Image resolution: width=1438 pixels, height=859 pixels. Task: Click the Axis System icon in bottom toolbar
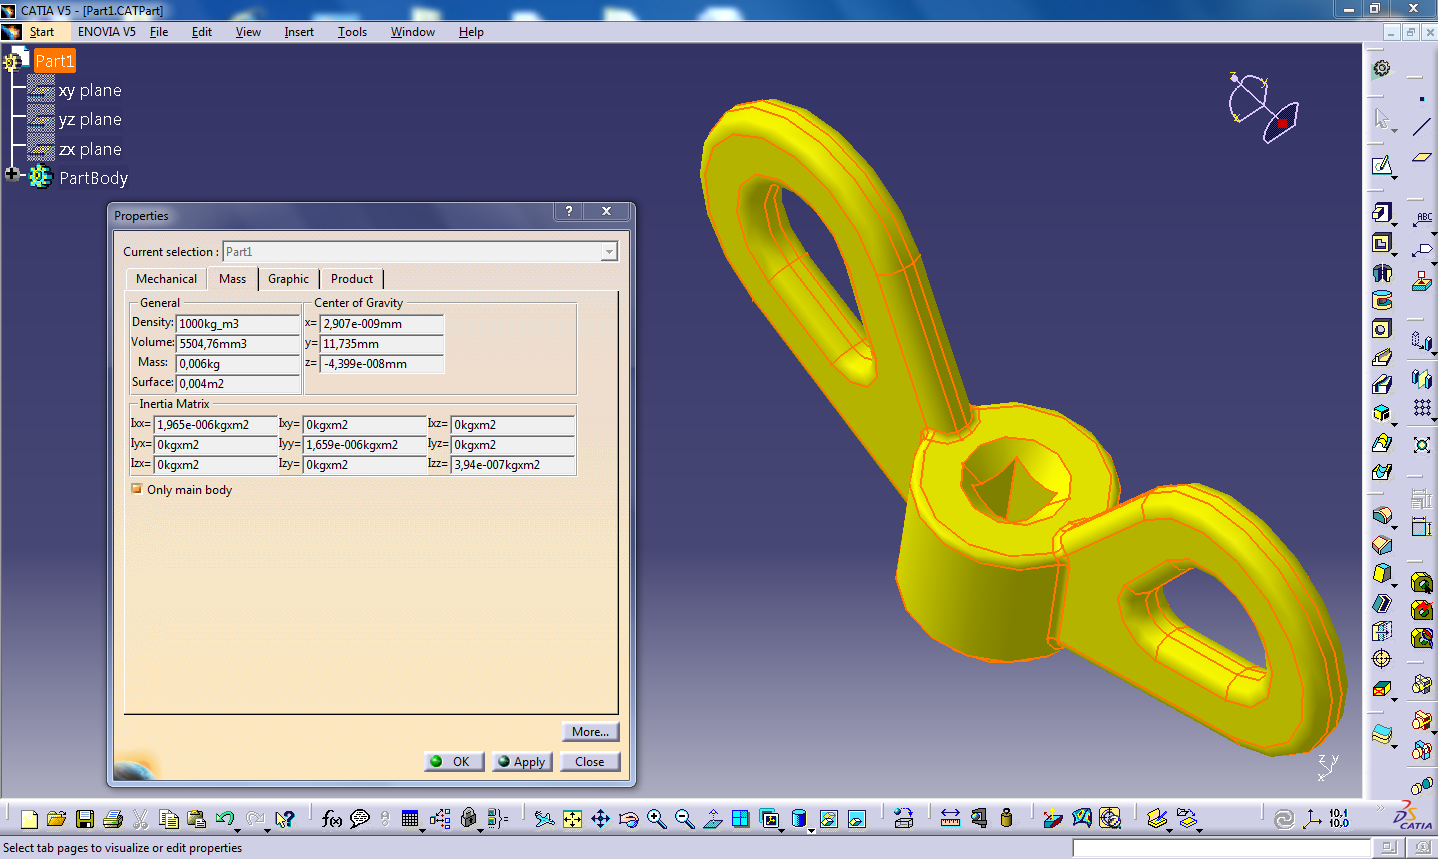point(1312,819)
